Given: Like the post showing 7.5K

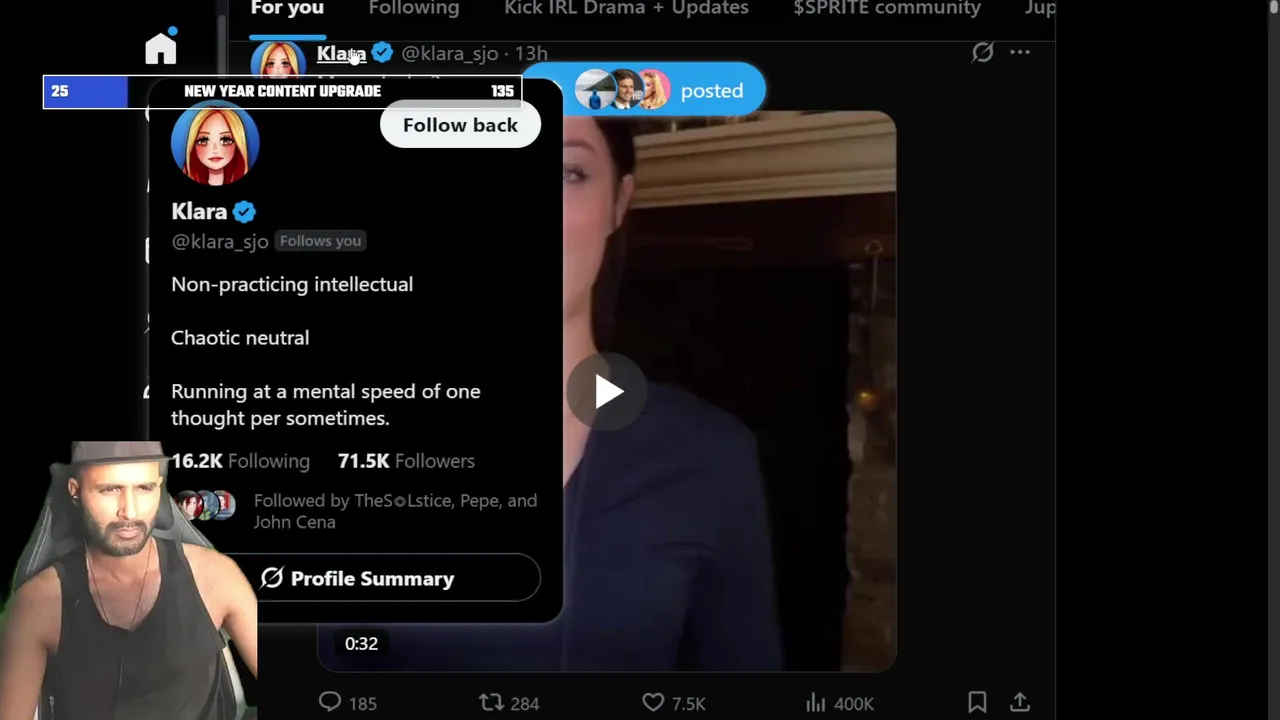Looking at the screenshot, I should pos(674,703).
